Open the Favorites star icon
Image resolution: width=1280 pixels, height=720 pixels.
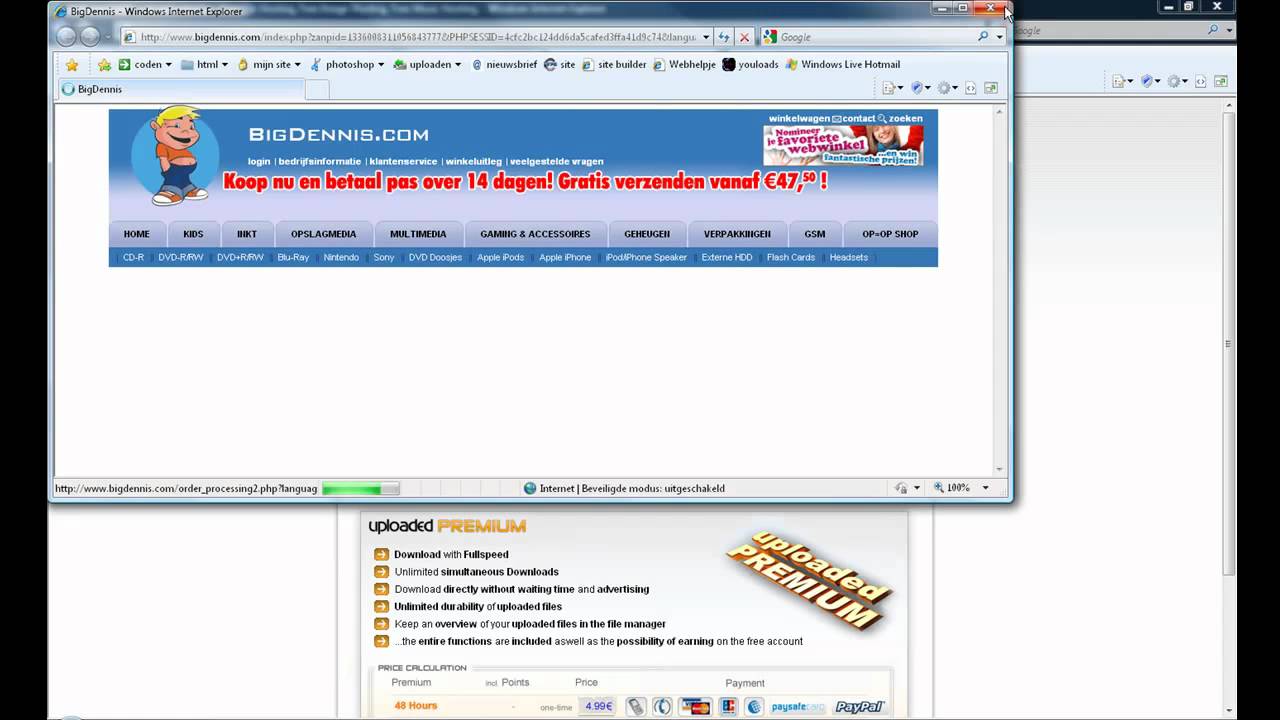coord(72,65)
